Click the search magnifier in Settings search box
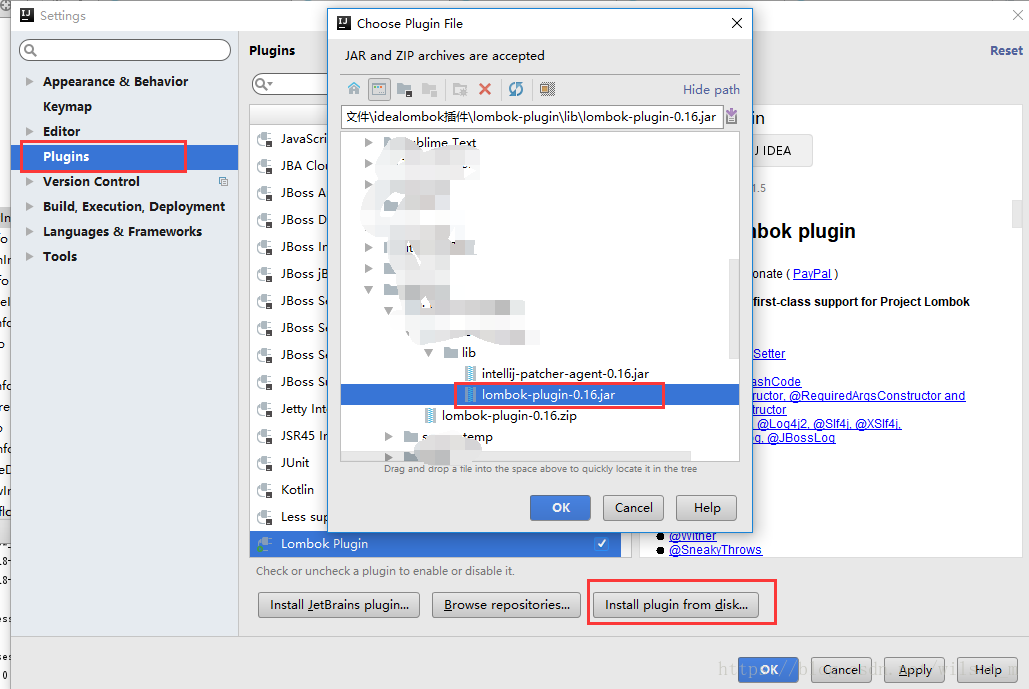1029x689 pixels. point(30,50)
